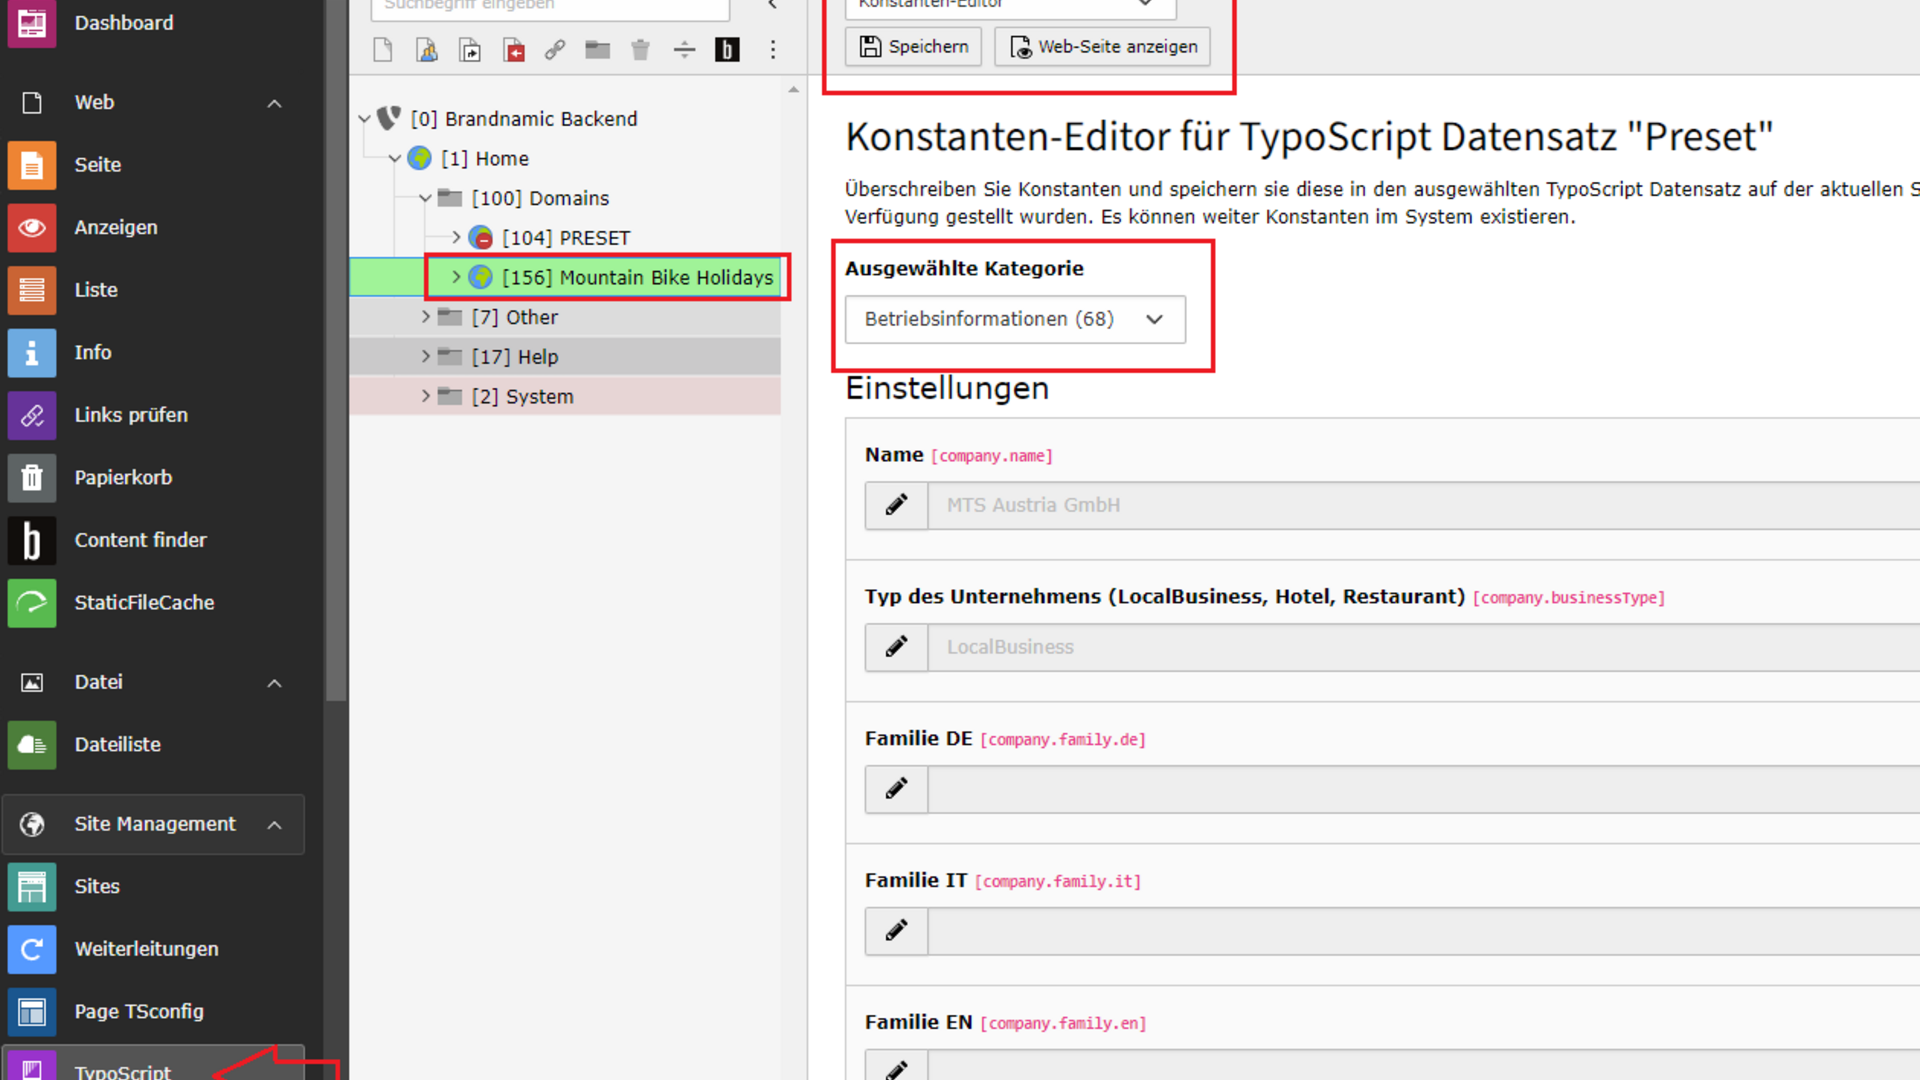This screenshot has width=1920, height=1080.
Task: Edit the company.name constant with the pencil button
Action: pos(896,505)
